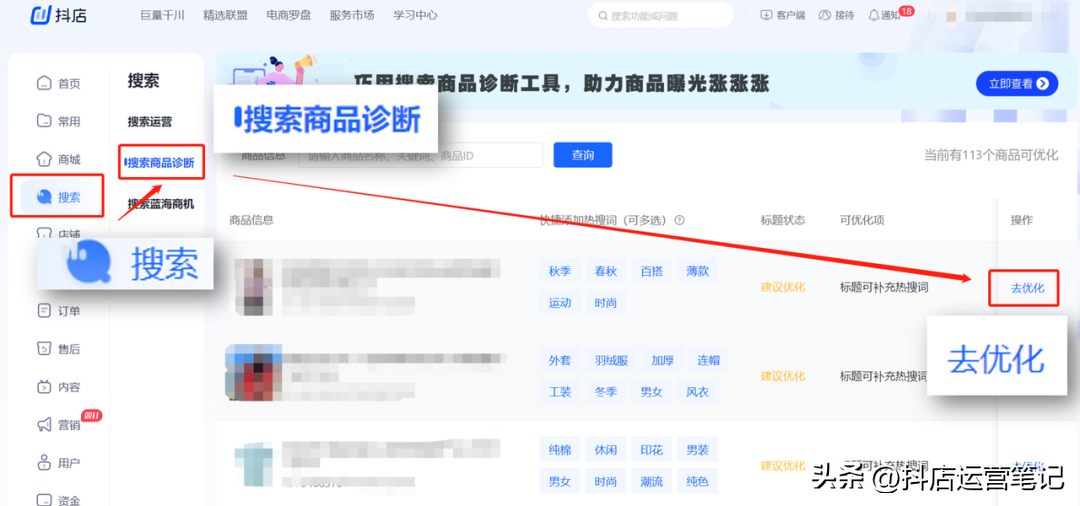The image size is (1080, 506).
Task: Open the product thumbnail in 秋季 row
Action: click(252, 287)
